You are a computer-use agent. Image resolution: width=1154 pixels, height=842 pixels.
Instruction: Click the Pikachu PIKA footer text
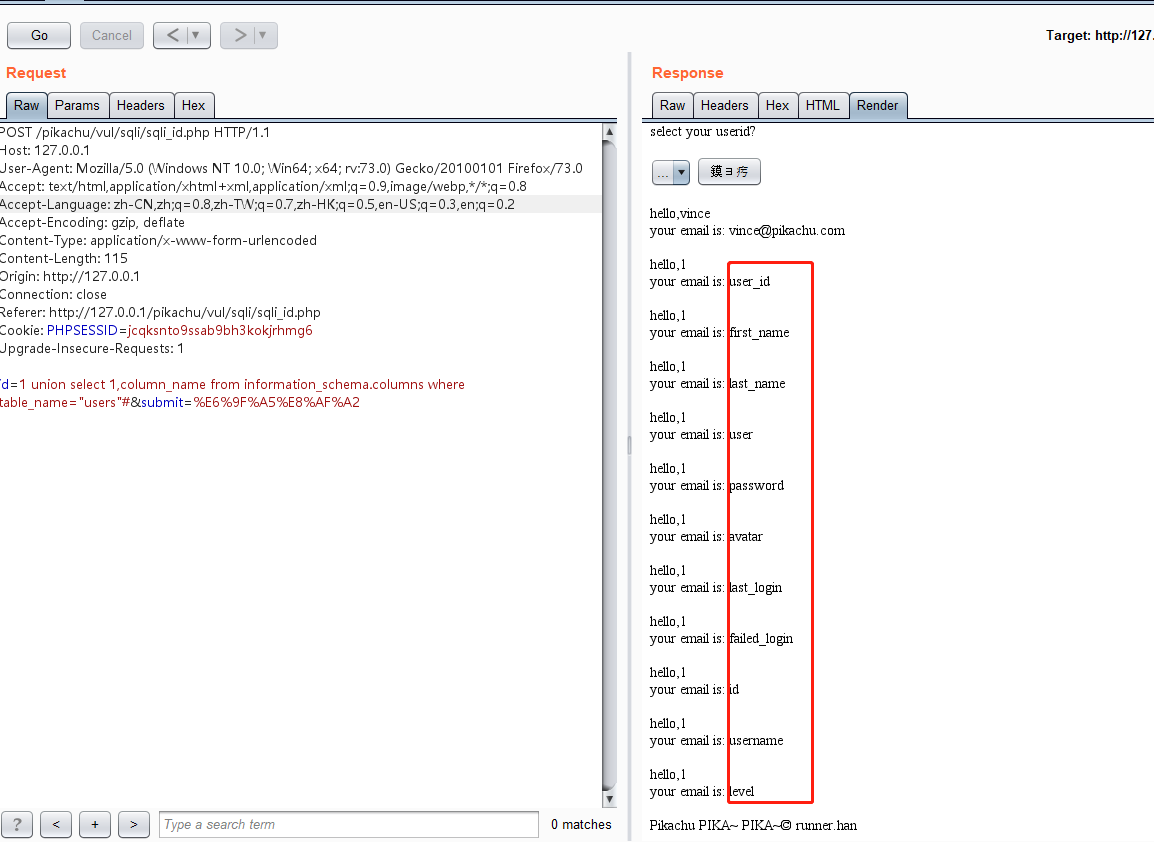click(753, 825)
